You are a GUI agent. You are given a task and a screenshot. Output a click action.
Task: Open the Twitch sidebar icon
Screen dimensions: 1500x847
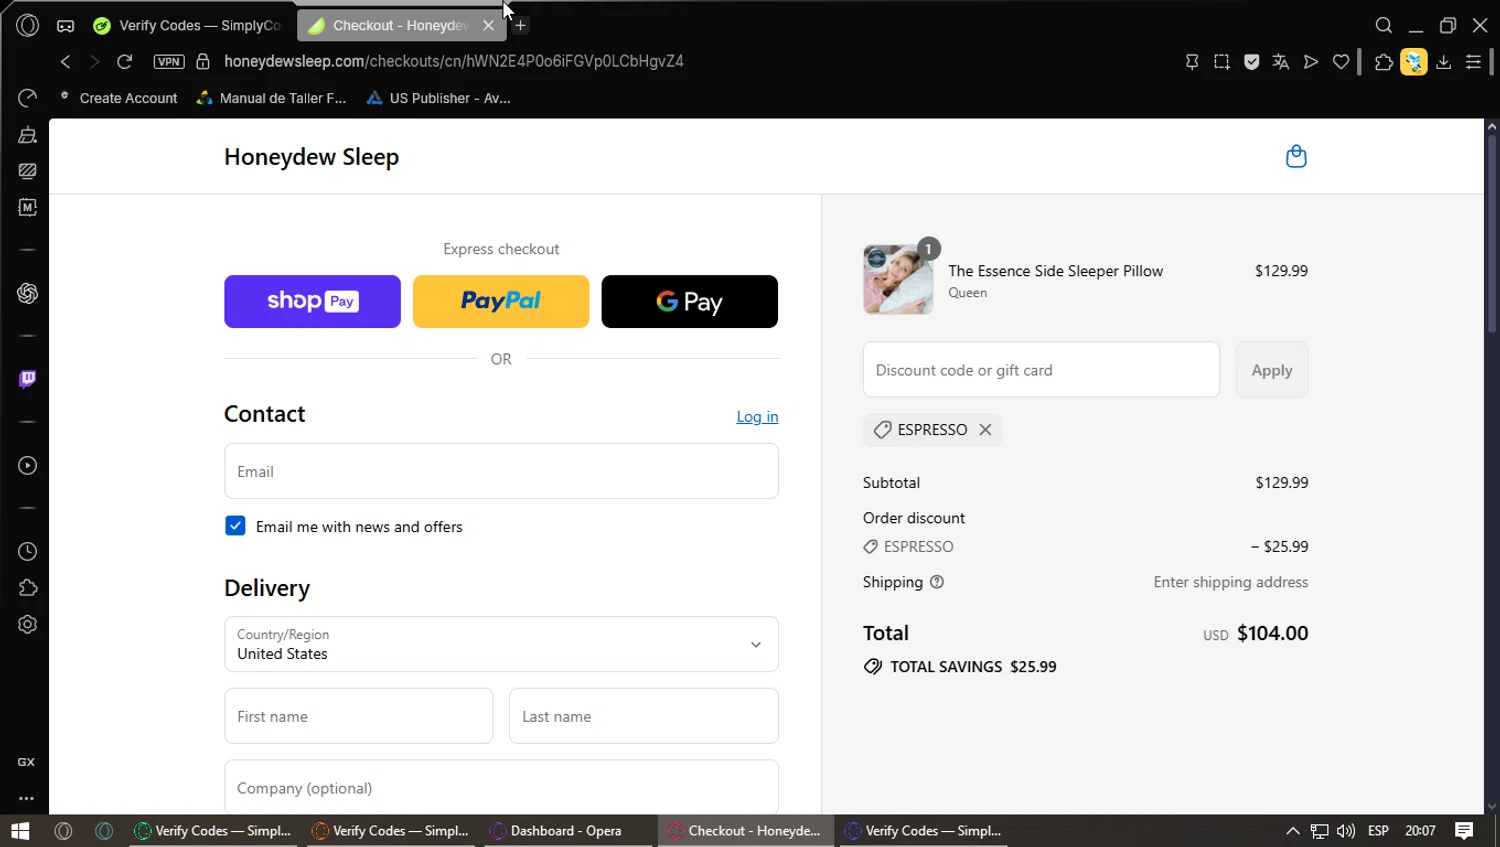click(x=28, y=379)
